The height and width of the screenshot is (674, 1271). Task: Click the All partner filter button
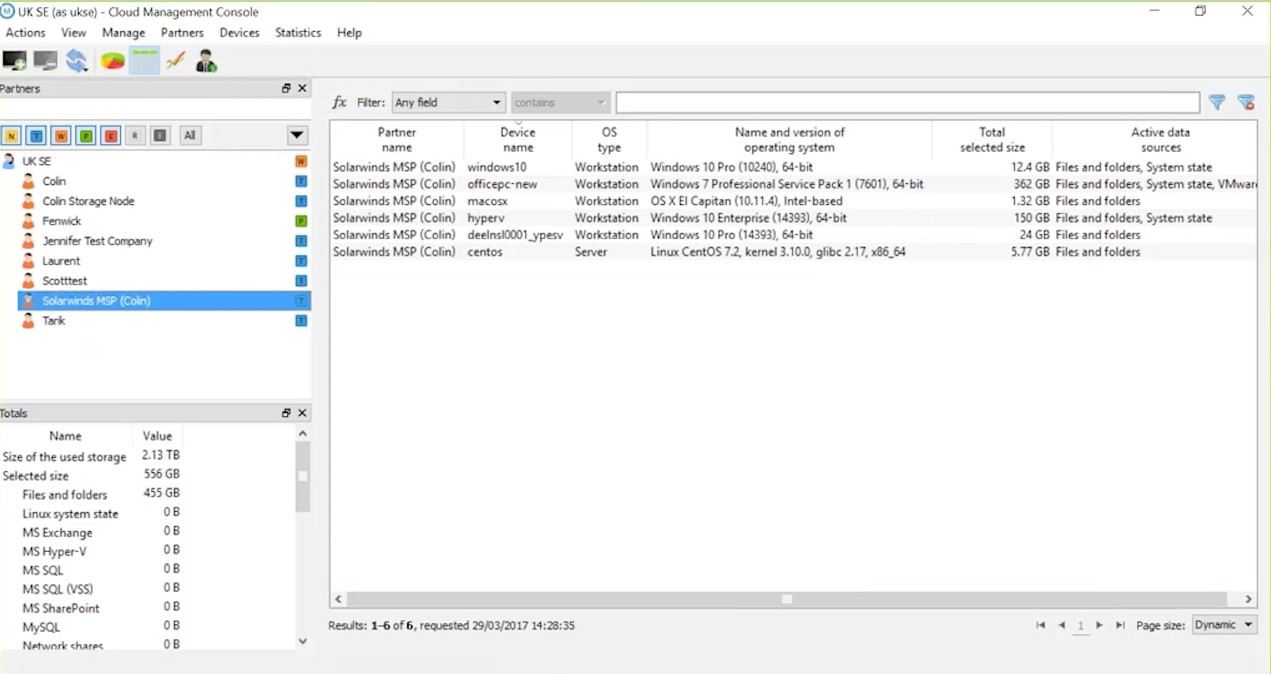click(x=190, y=135)
